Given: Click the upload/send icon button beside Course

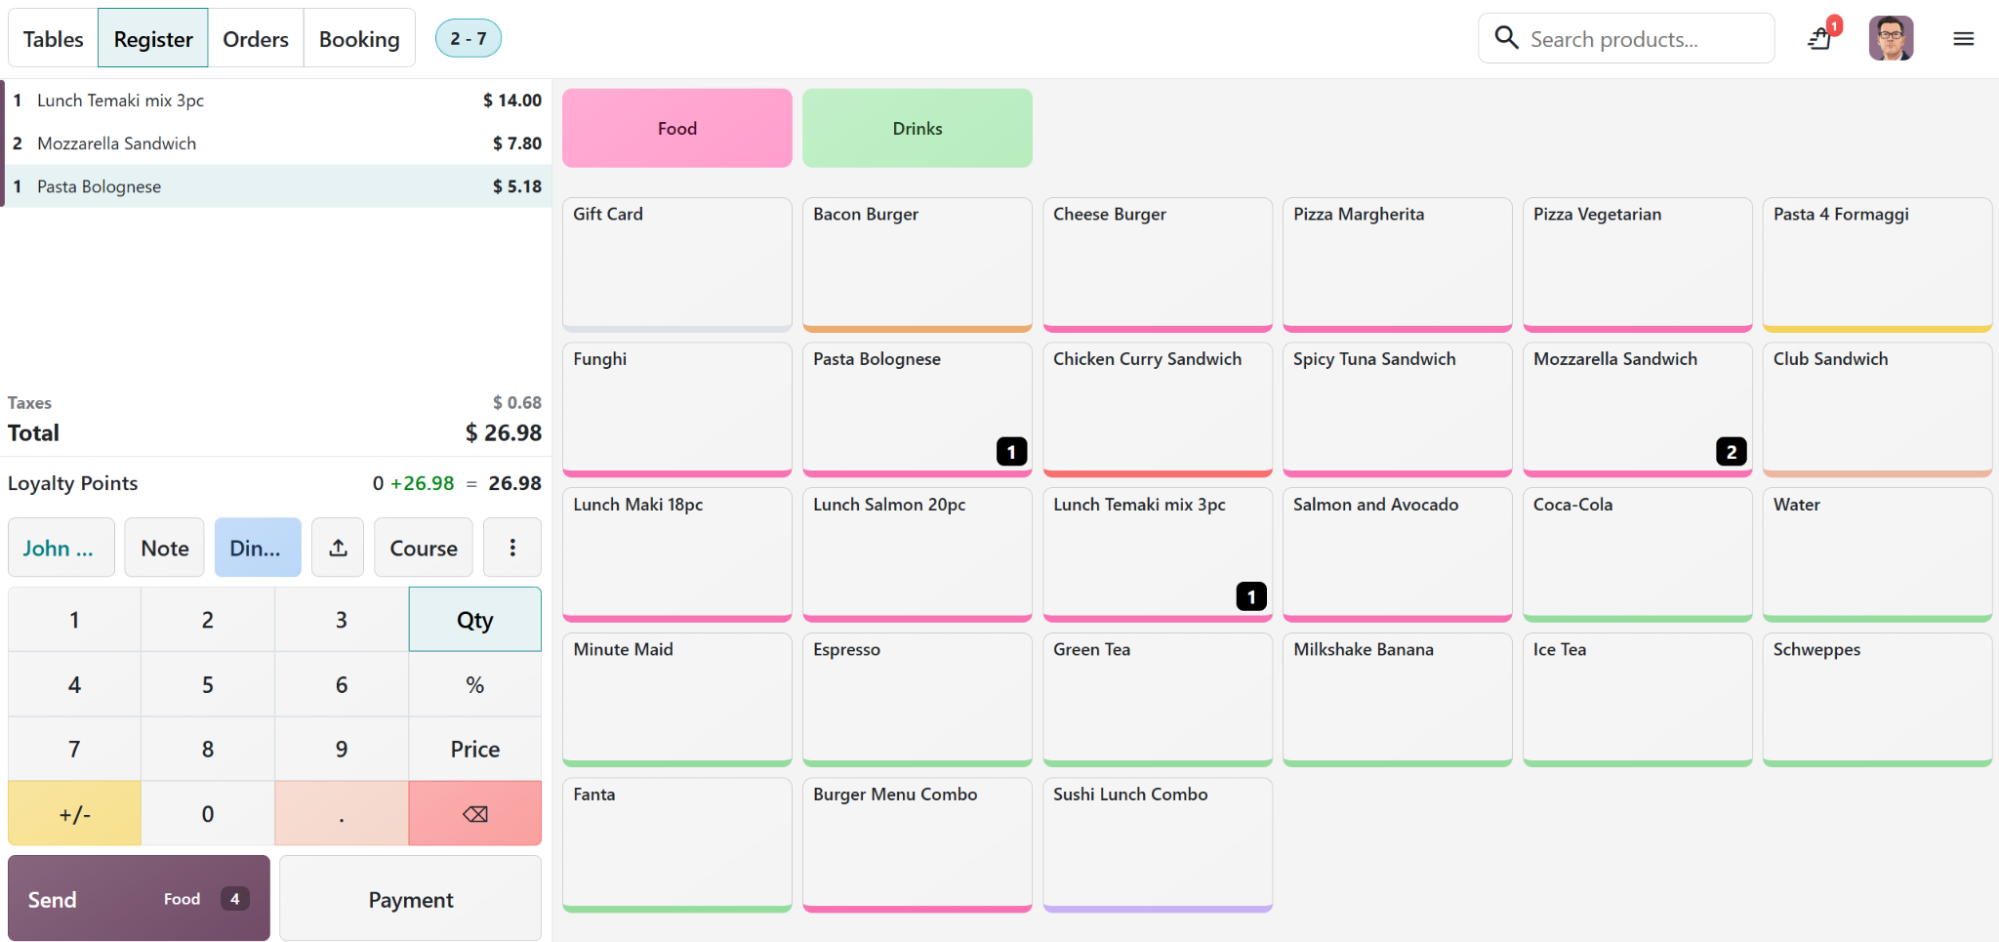Looking at the screenshot, I should (338, 547).
